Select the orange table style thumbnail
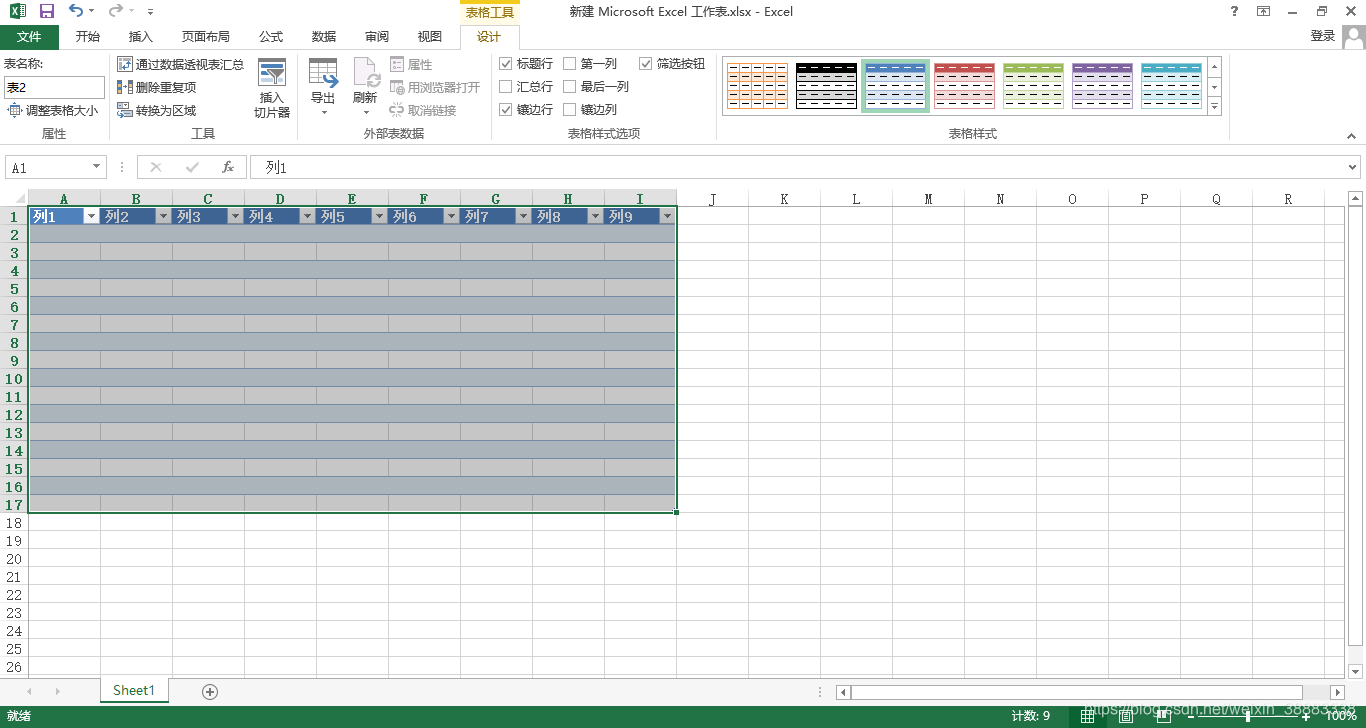Viewport: 1366px width, 728px height. 757,86
